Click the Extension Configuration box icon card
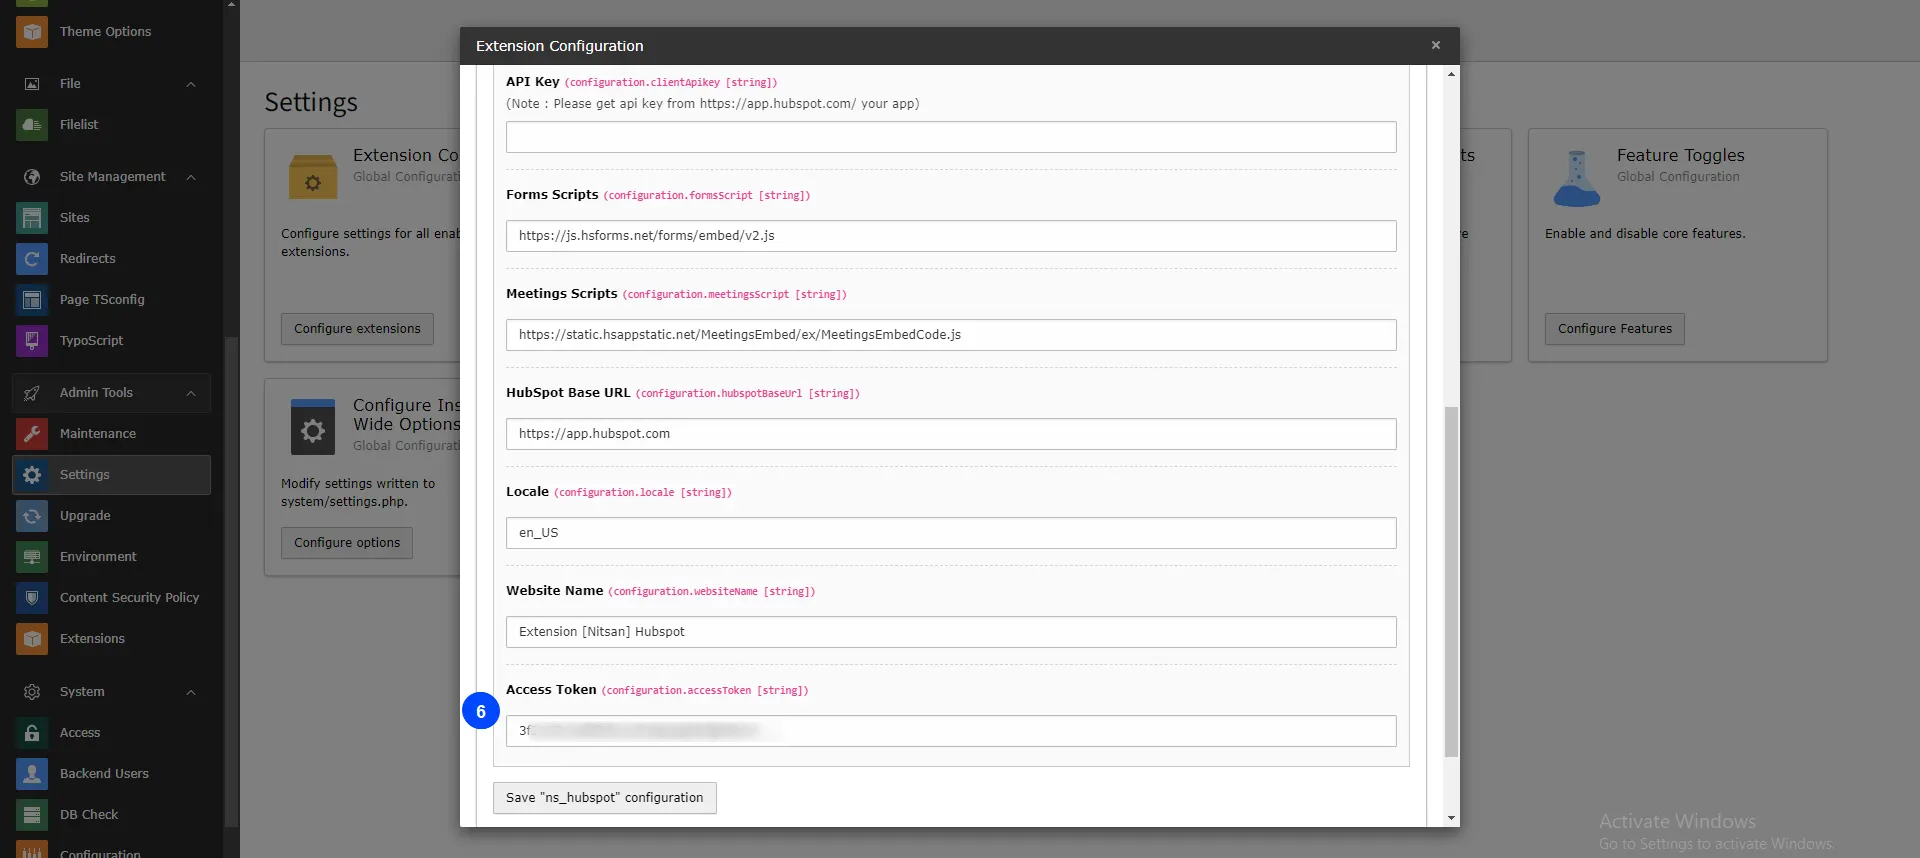This screenshot has height=858, width=1920. click(313, 177)
